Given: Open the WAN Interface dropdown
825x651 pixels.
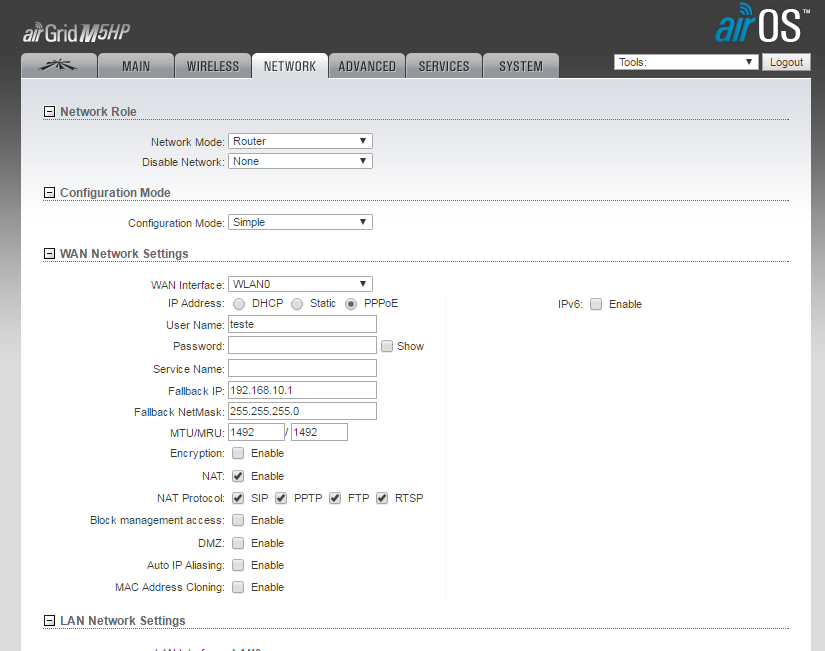Looking at the screenshot, I should (300, 284).
